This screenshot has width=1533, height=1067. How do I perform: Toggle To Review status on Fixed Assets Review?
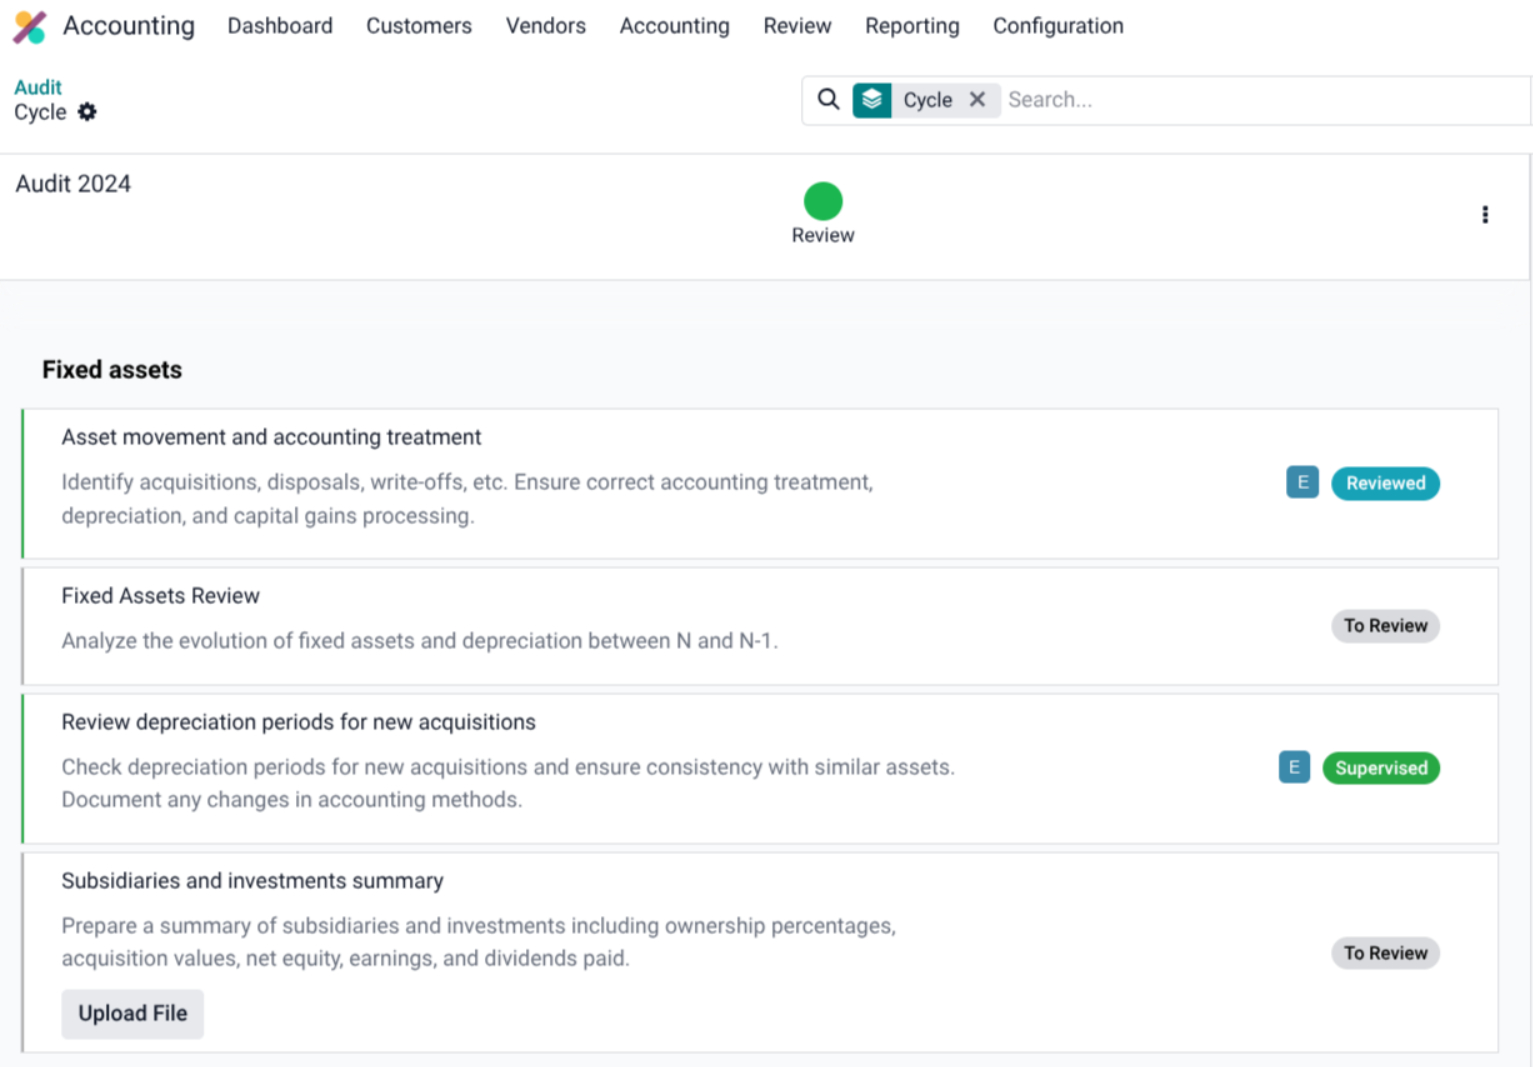(1385, 625)
